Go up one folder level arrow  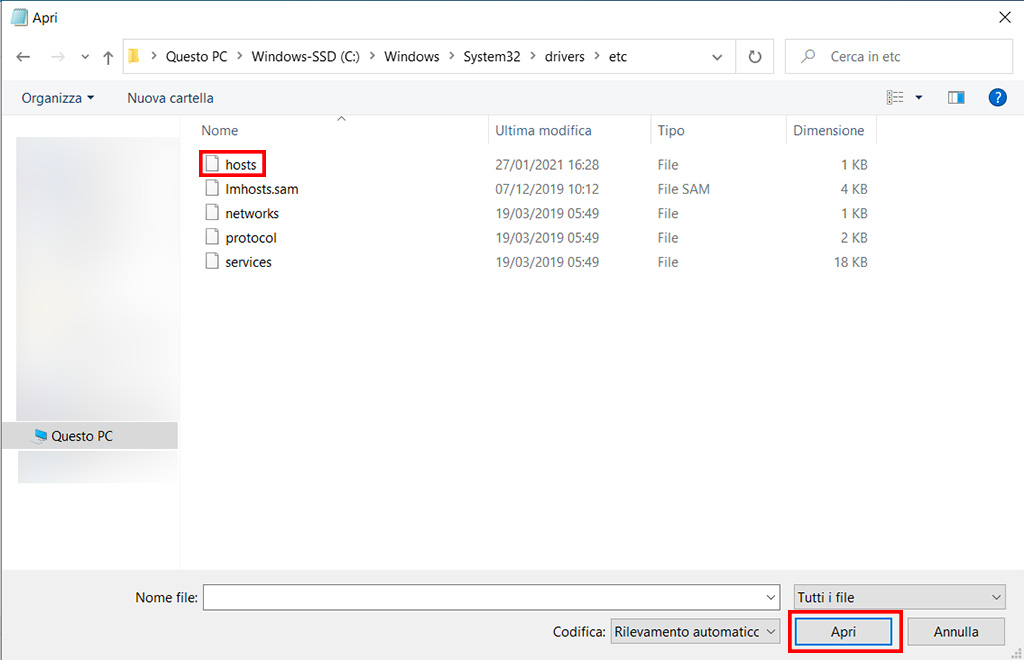coord(108,57)
